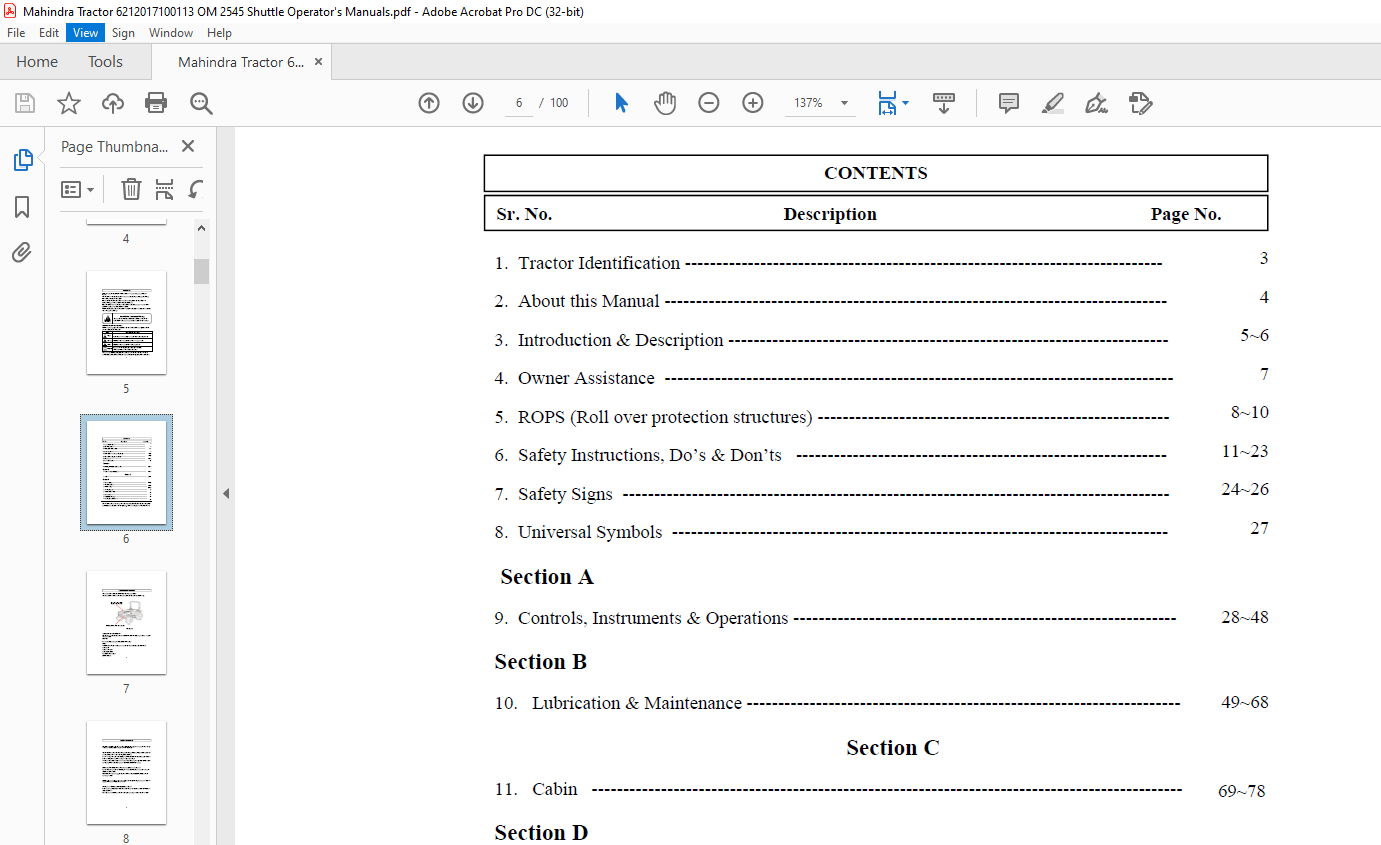1381x845 pixels.
Task: Open the Bookmarks panel
Action: click(x=22, y=207)
